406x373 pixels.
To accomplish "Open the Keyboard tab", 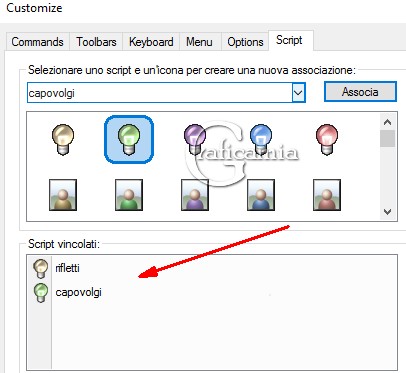I will point(151,42).
